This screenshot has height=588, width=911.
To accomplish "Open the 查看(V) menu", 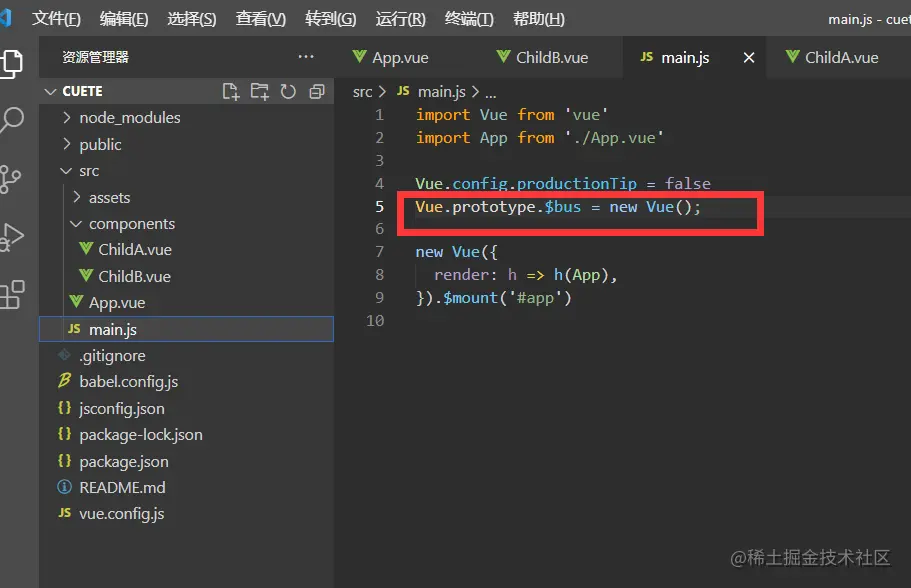I will click(261, 19).
